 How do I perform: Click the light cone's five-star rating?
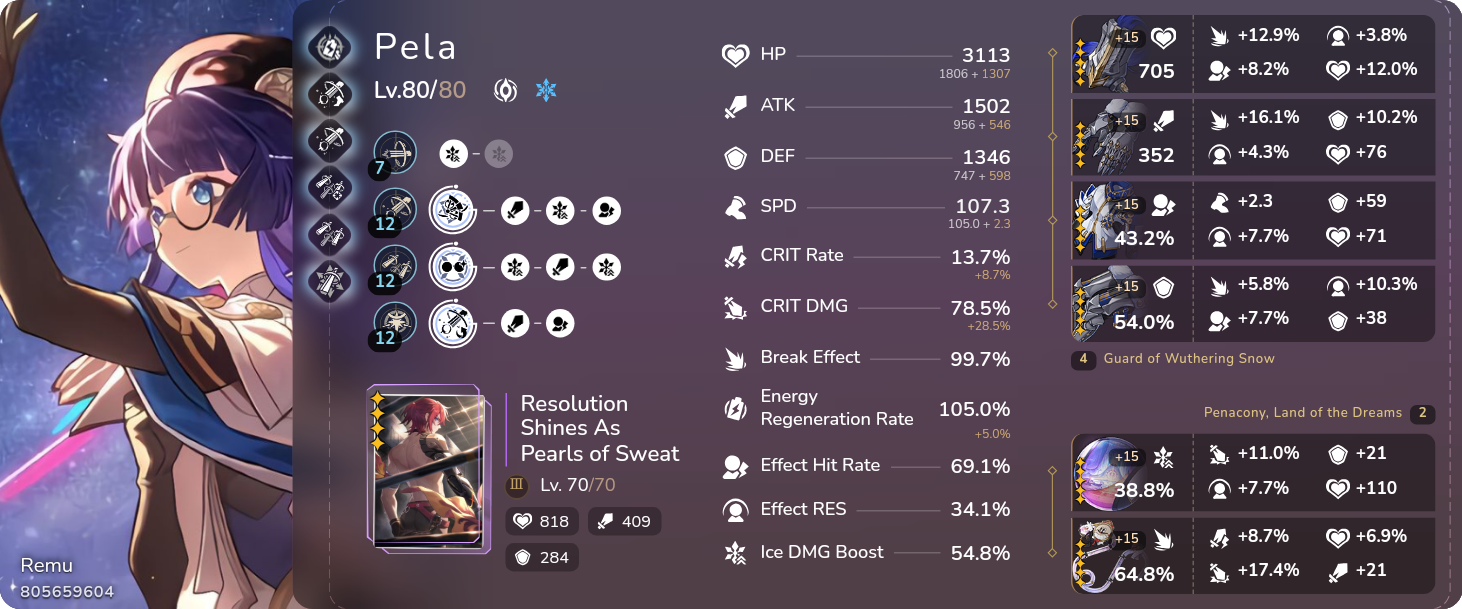(376, 420)
